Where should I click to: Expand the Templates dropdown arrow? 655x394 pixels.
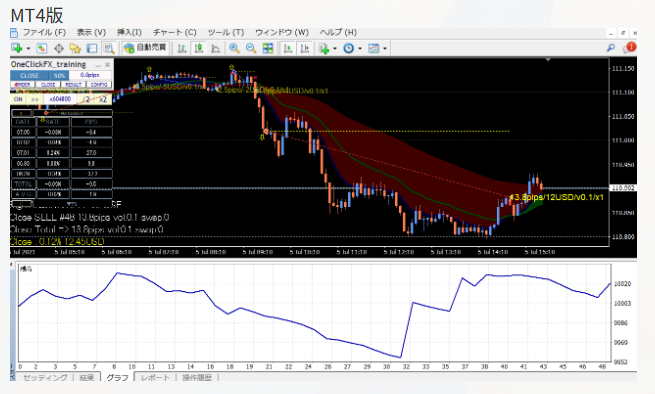(x=385, y=49)
